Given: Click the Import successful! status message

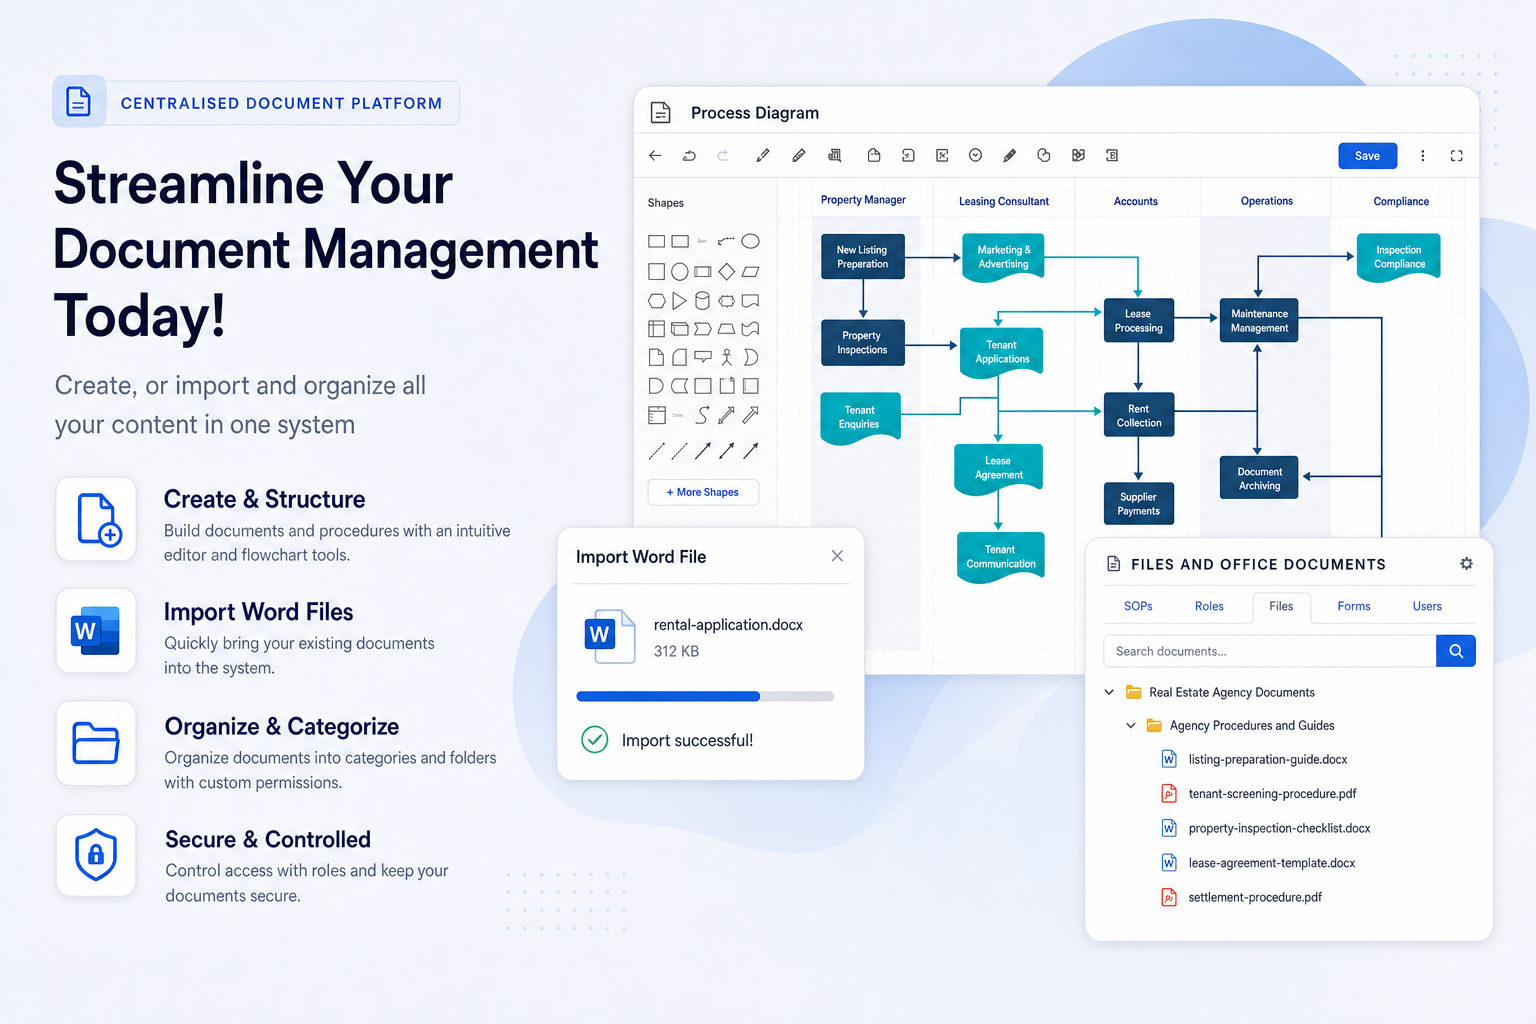Looking at the screenshot, I should point(687,740).
